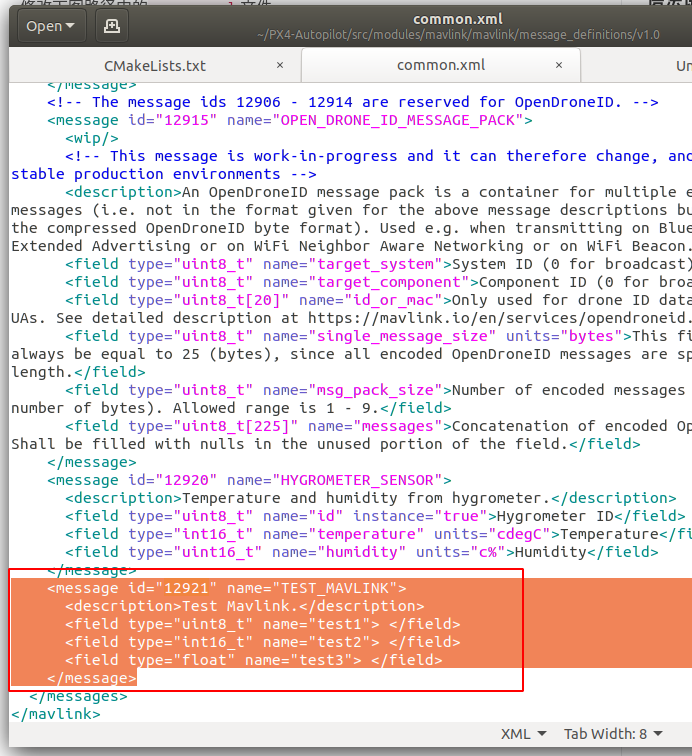
Task: Click the "temperature" field name
Action: pos(366,534)
